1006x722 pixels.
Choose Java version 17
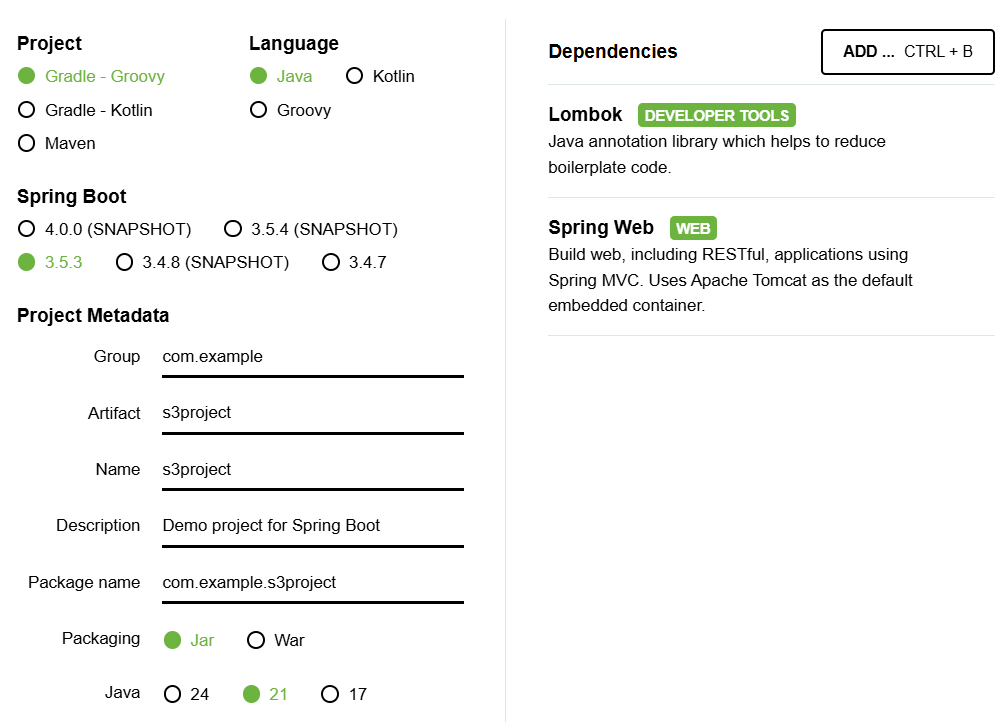click(x=331, y=694)
